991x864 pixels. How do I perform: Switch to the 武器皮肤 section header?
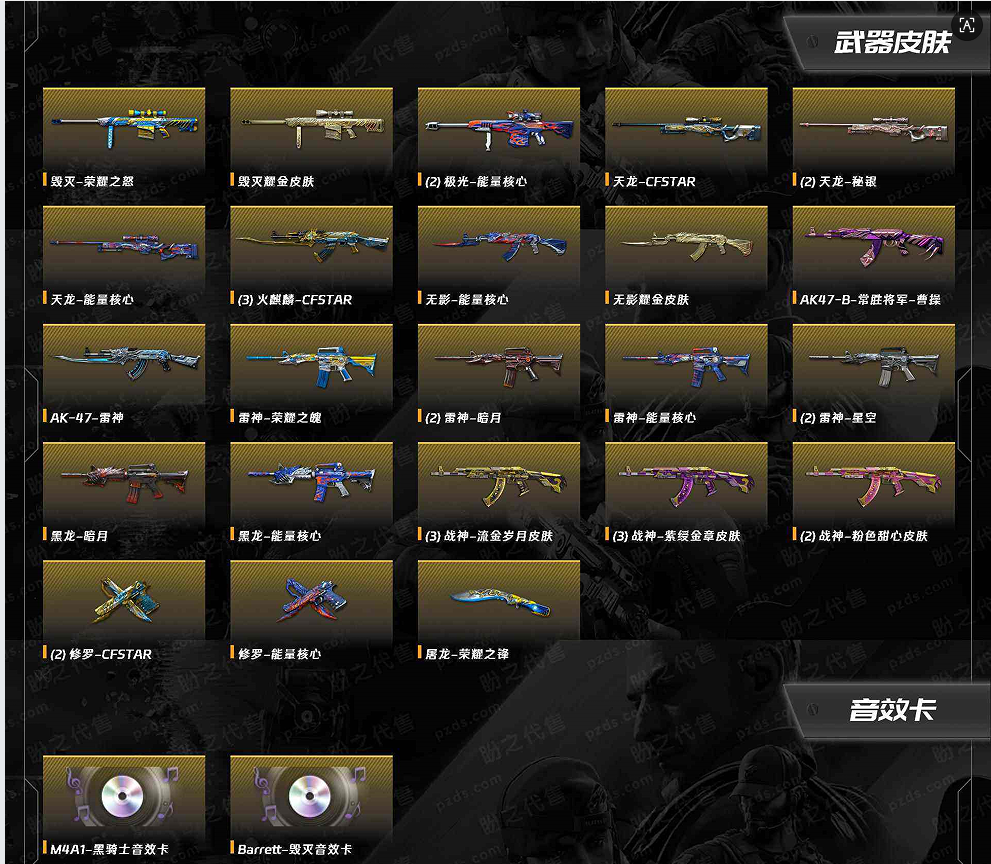tap(891, 42)
